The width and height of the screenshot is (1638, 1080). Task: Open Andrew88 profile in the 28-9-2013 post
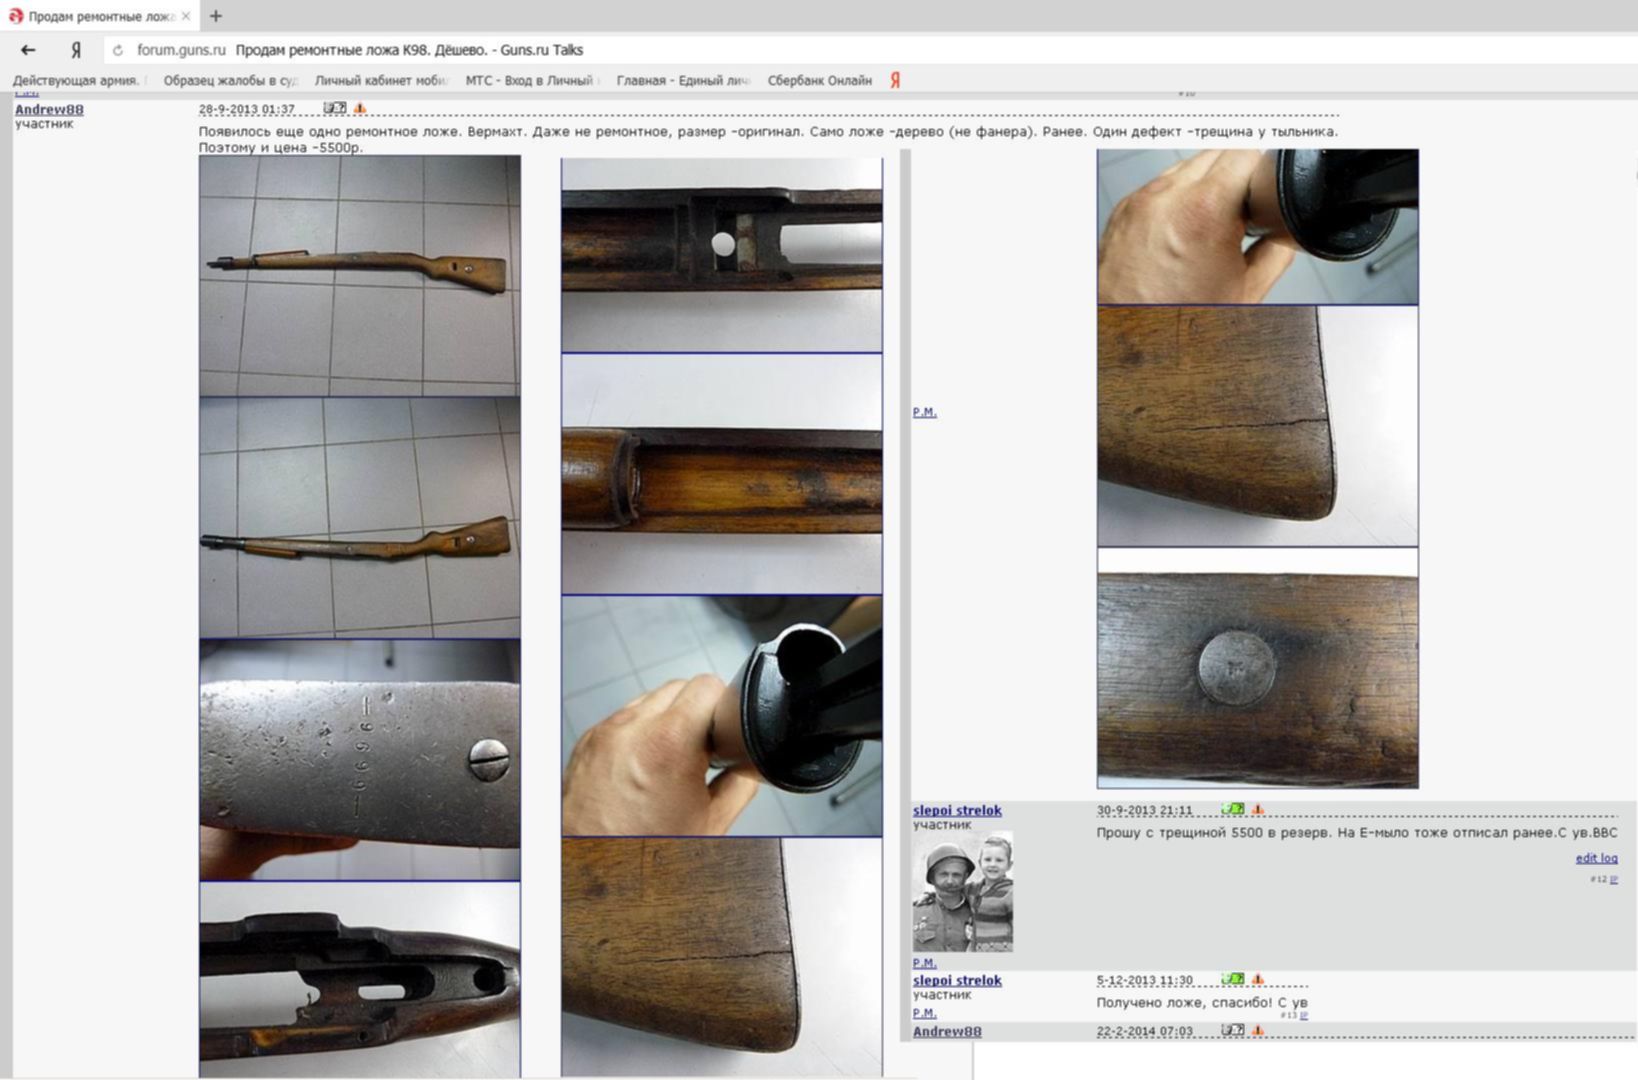point(49,109)
